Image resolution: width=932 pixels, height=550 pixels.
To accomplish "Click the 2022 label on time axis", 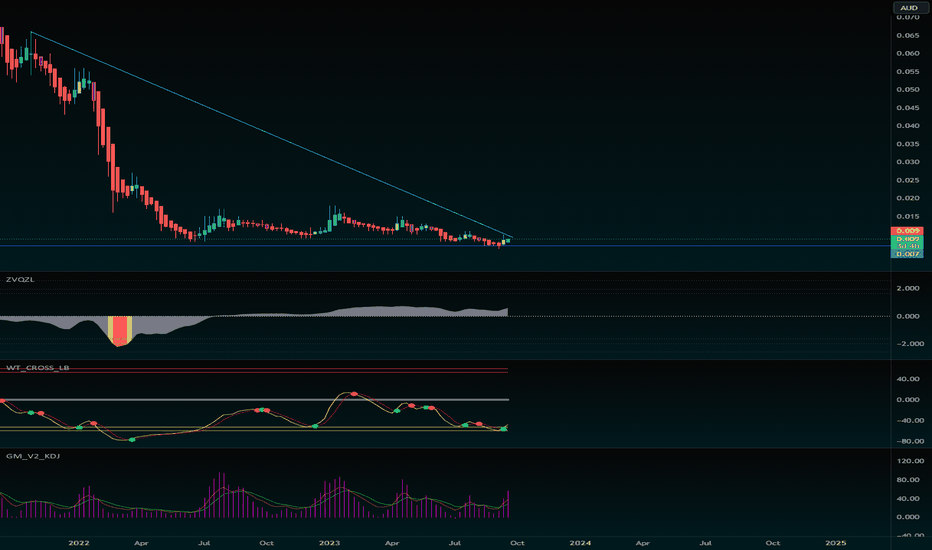I will [x=78, y=543].
